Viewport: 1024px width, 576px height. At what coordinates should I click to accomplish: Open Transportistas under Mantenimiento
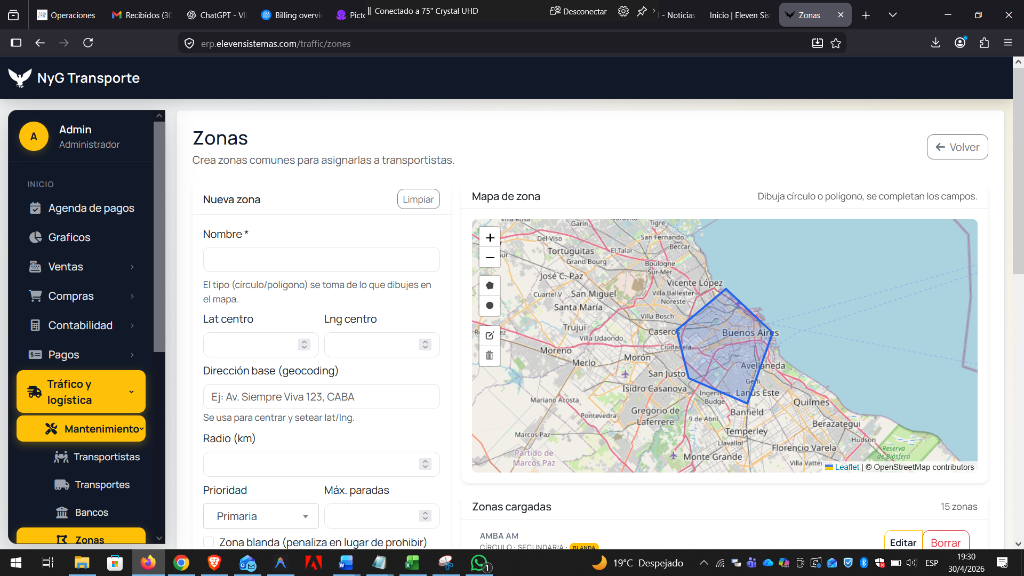[x=97, y=456]
